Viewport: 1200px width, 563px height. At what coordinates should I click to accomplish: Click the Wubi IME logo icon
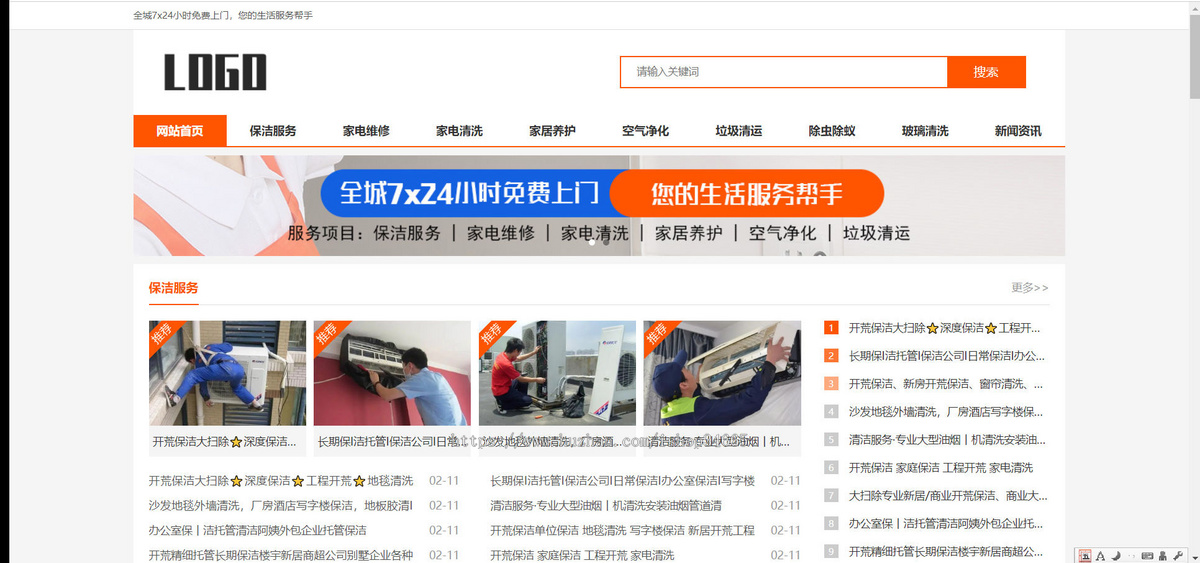[x=1085, y=556]
